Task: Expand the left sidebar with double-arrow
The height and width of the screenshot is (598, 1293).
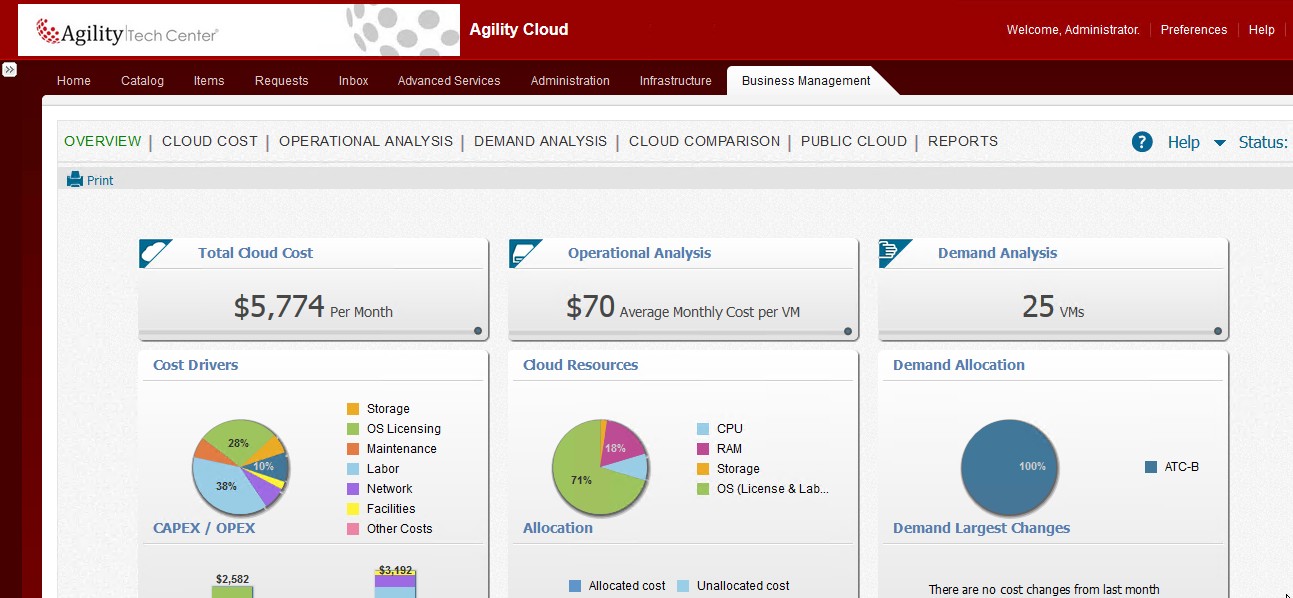Action: point(9,69)
